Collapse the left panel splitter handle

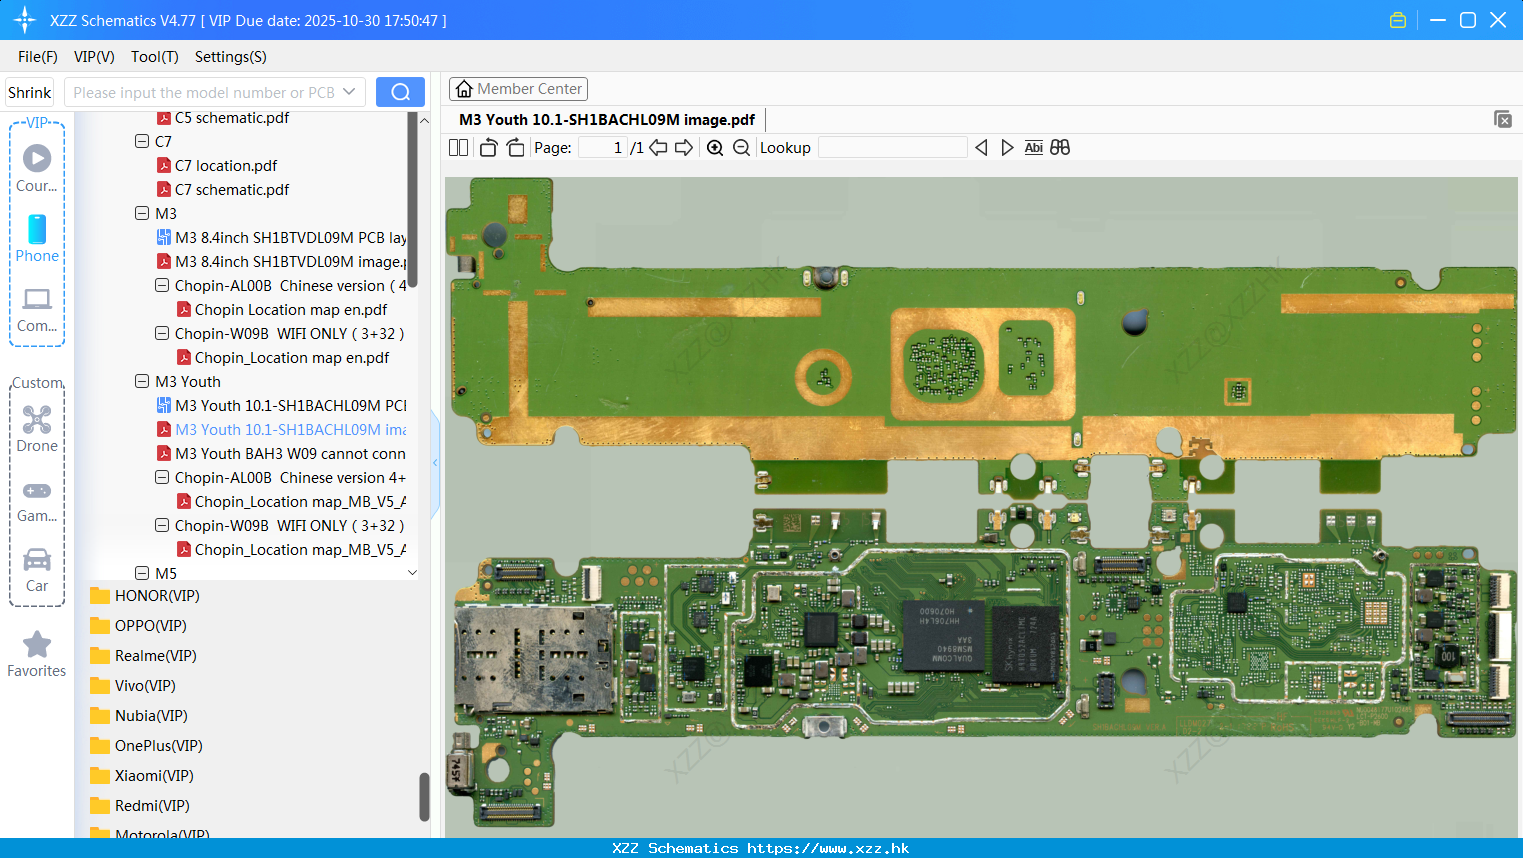tap(435, 463)
